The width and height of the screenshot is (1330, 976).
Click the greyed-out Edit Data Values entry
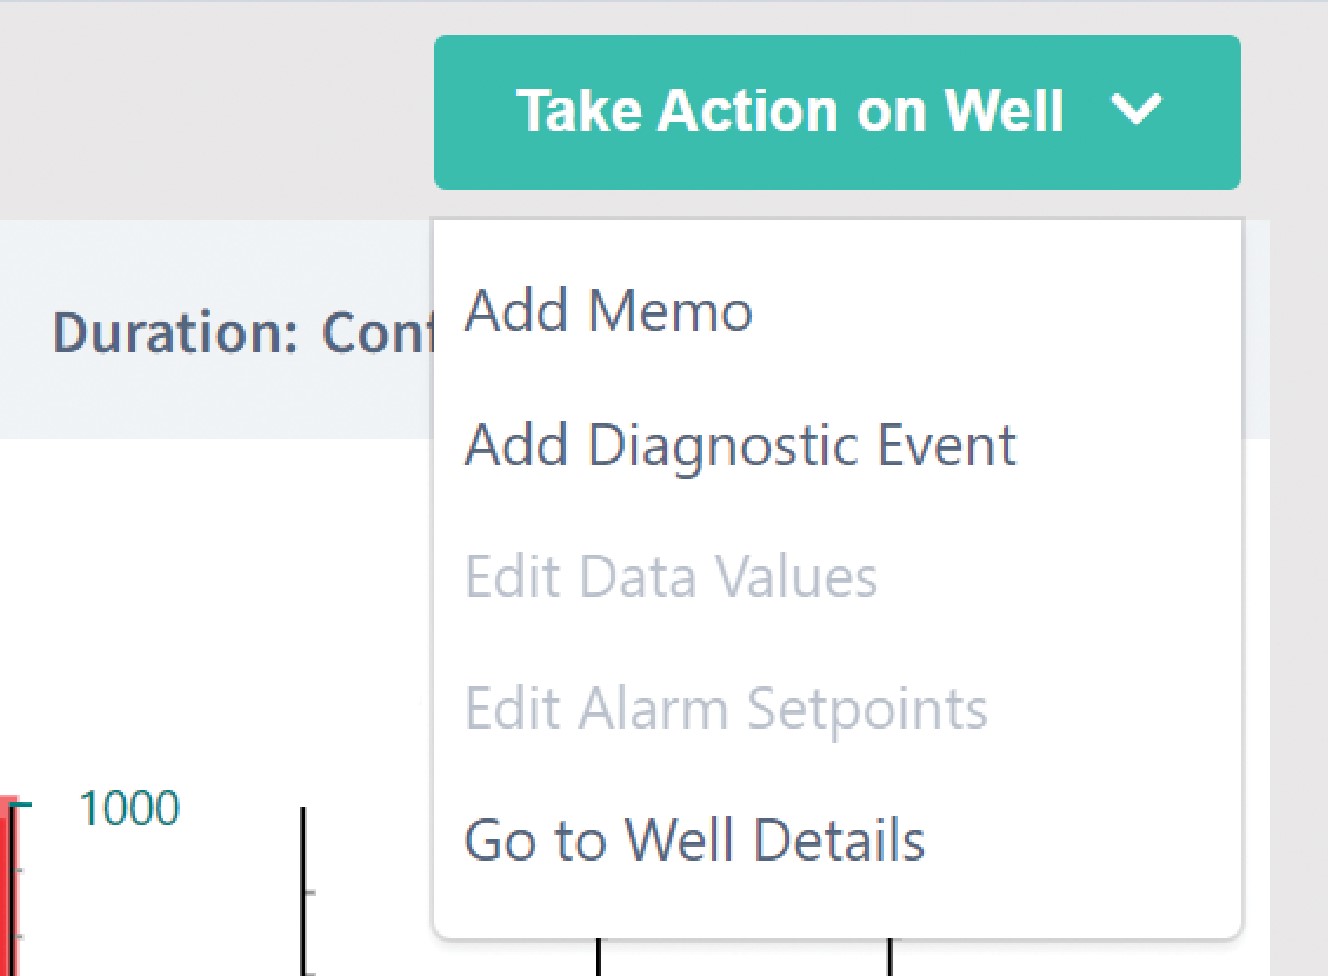671,577
